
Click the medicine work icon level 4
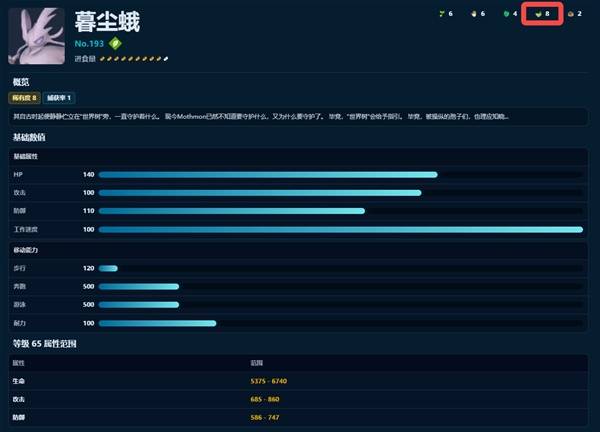[506, 14]
